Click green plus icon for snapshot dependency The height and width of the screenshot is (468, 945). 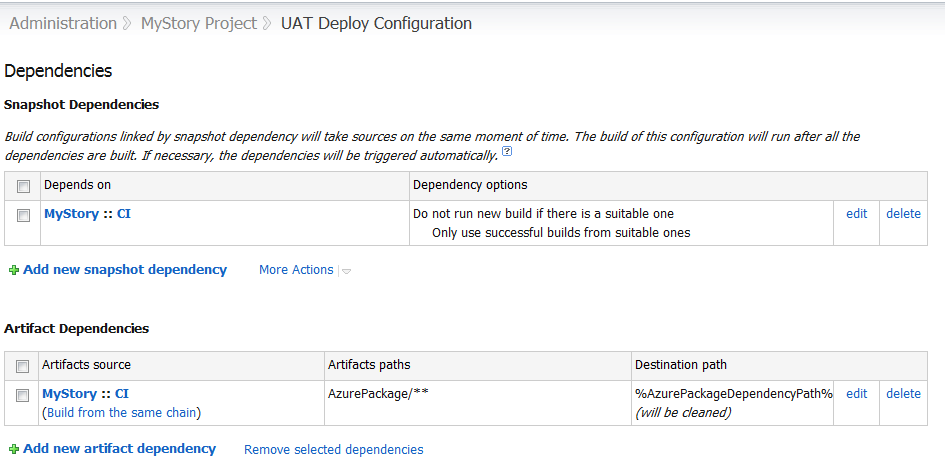point(14,270)
